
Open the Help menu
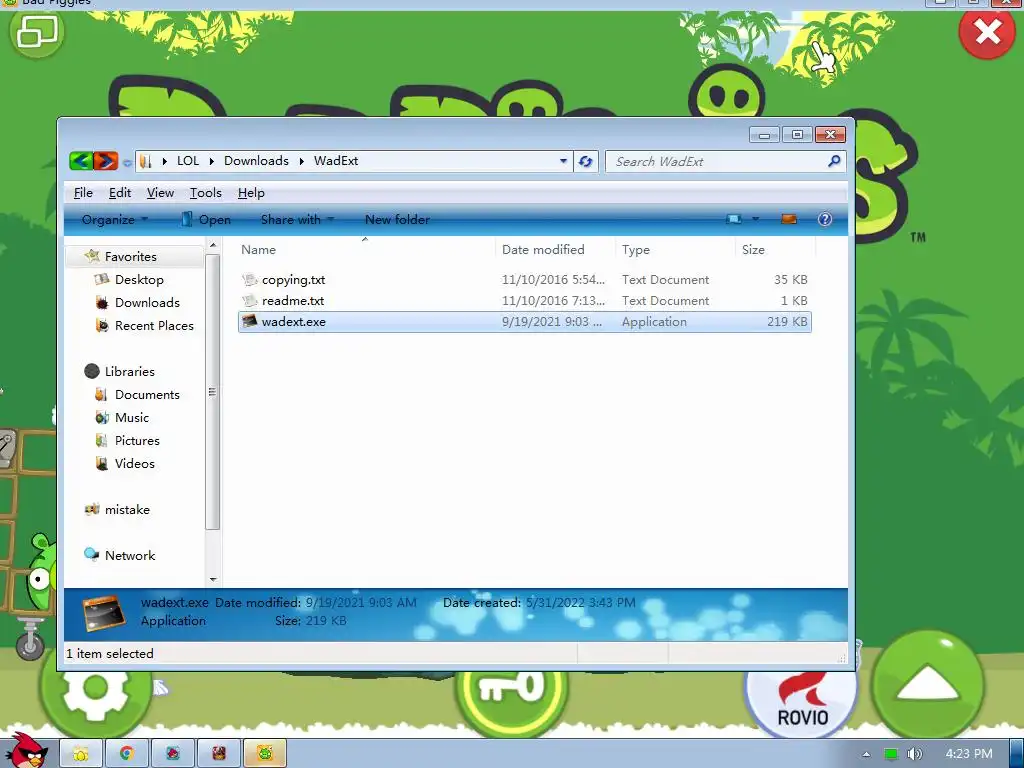(x=251, y=193)
